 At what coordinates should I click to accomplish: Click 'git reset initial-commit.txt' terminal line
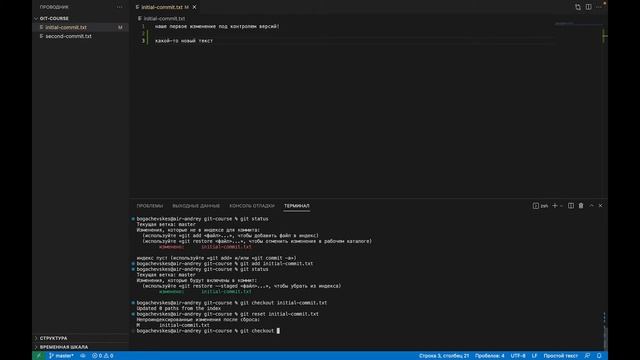tap(227, 314)
